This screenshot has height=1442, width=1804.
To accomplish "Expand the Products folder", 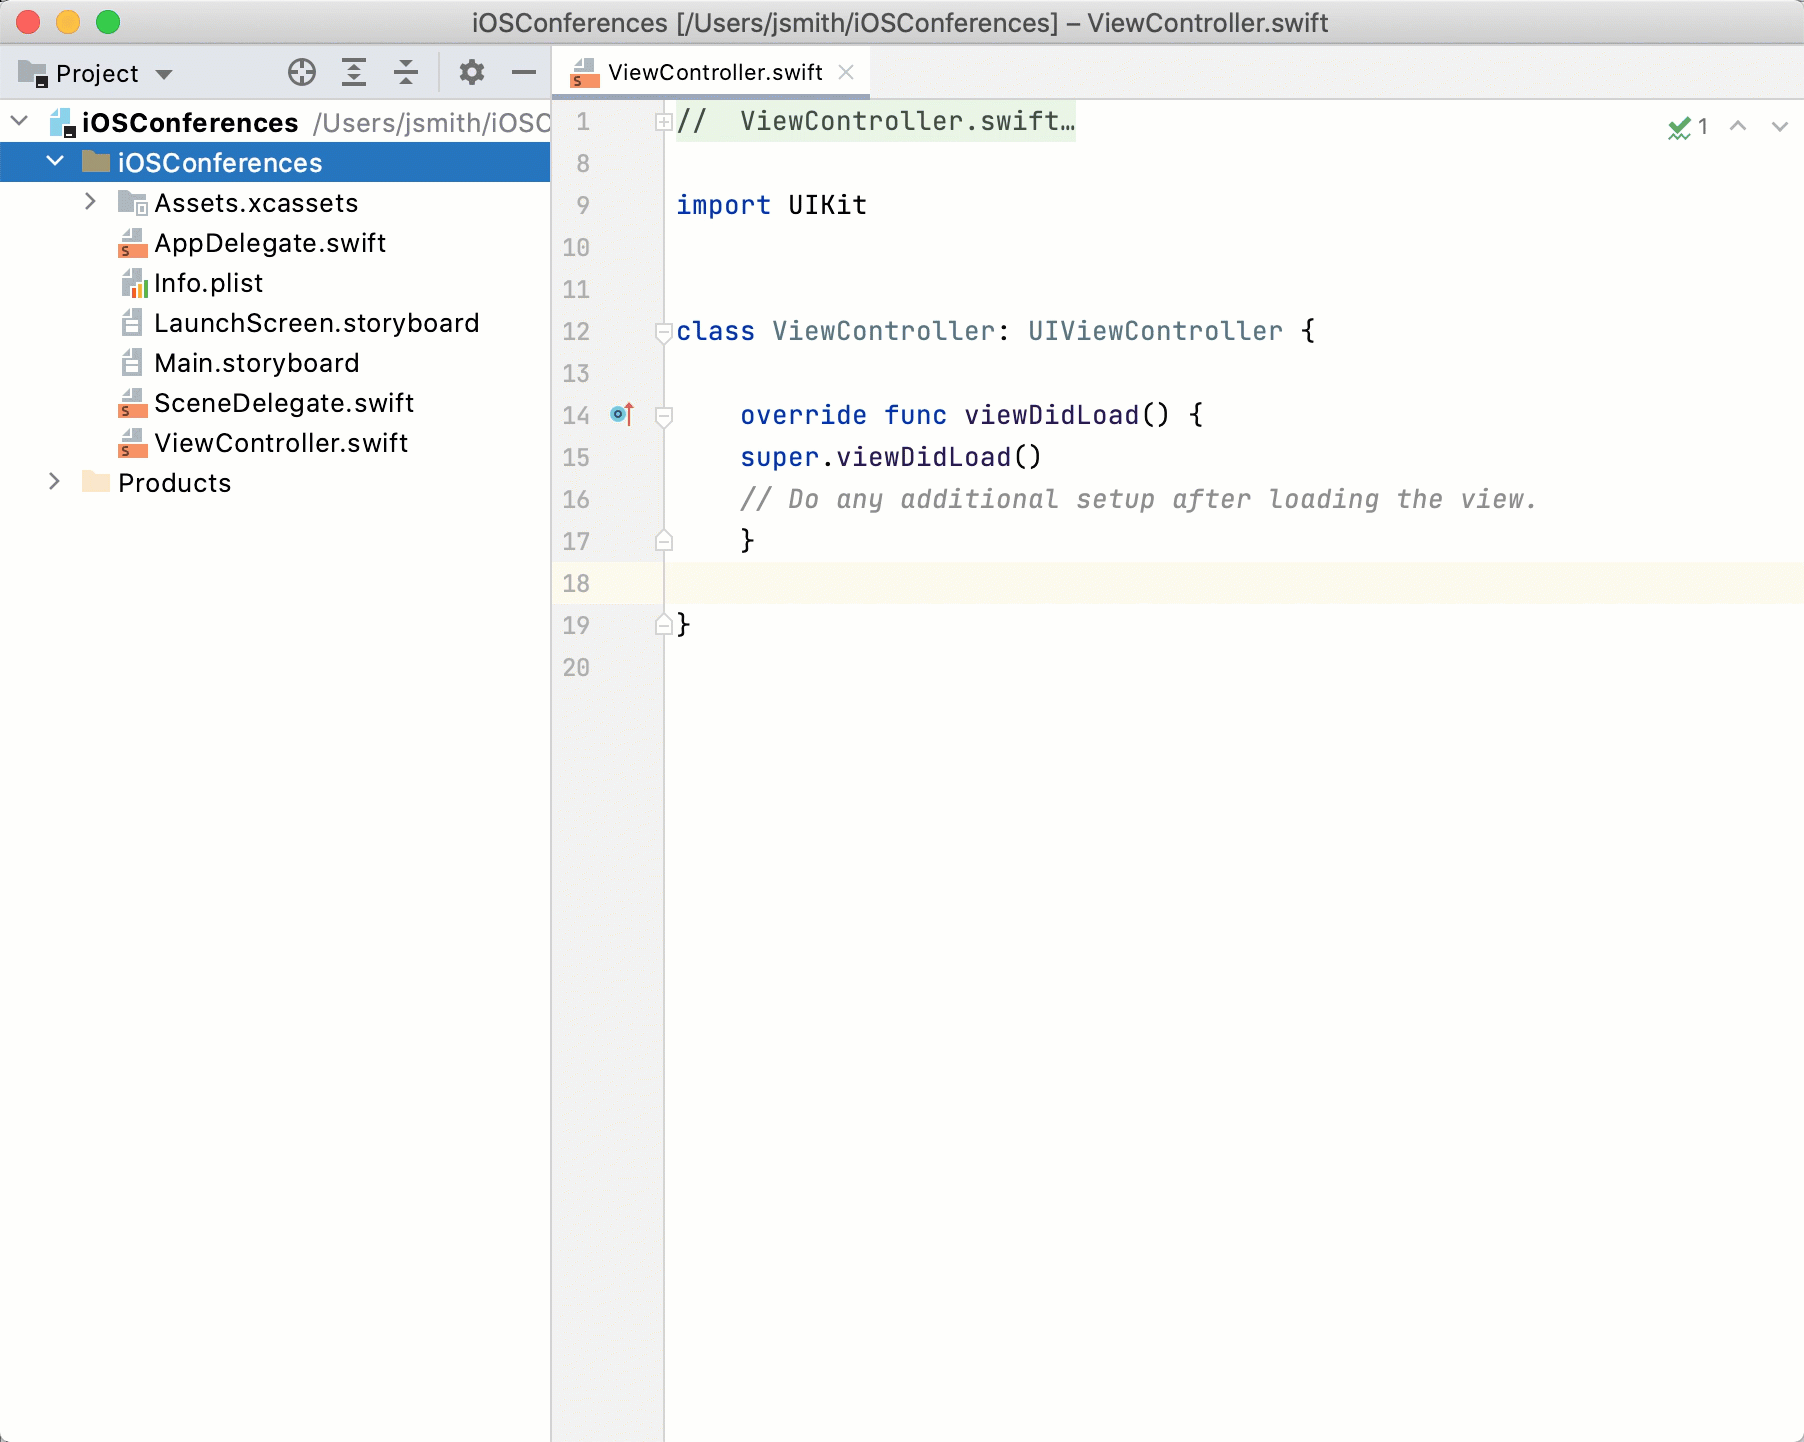I will tap(54, 482).
